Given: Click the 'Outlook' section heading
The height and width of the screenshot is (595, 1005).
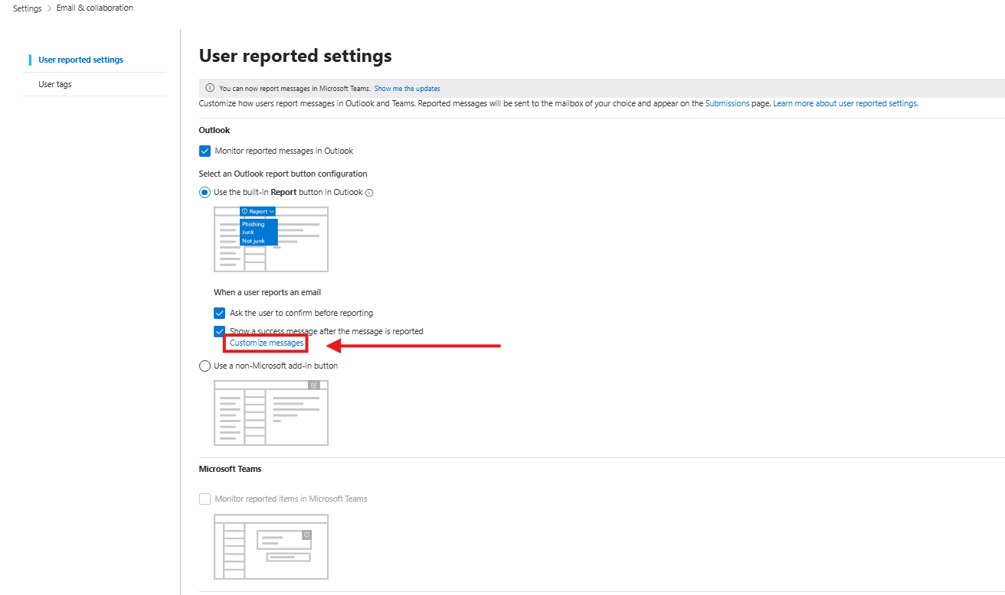Looking at the screenshot, I should (214, 130).
